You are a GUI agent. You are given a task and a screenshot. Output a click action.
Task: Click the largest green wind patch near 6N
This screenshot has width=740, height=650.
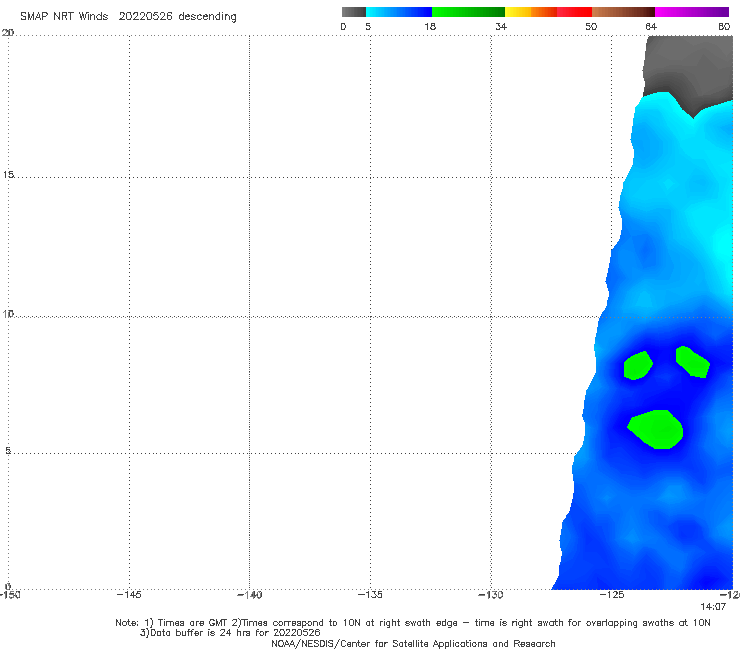656,430
